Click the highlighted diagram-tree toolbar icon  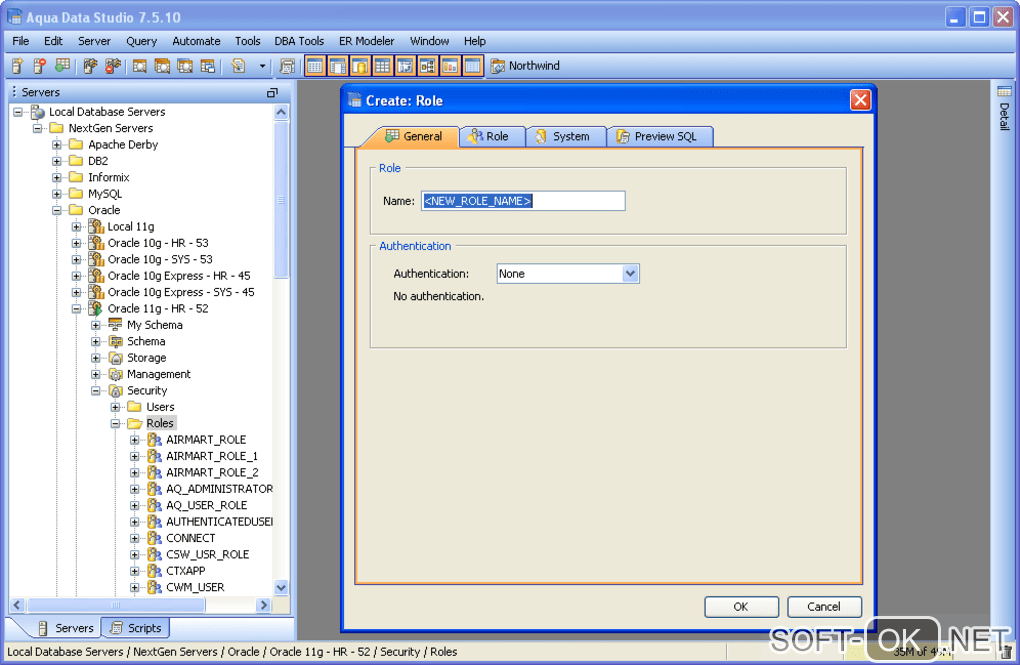coord(427,66)
